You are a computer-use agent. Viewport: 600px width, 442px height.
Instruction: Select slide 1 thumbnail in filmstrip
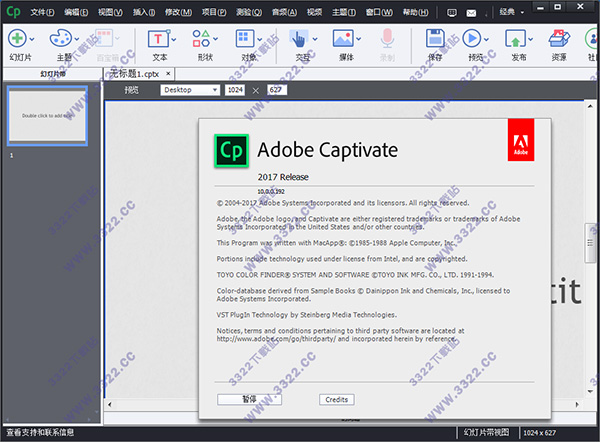[x=47, y=116]
